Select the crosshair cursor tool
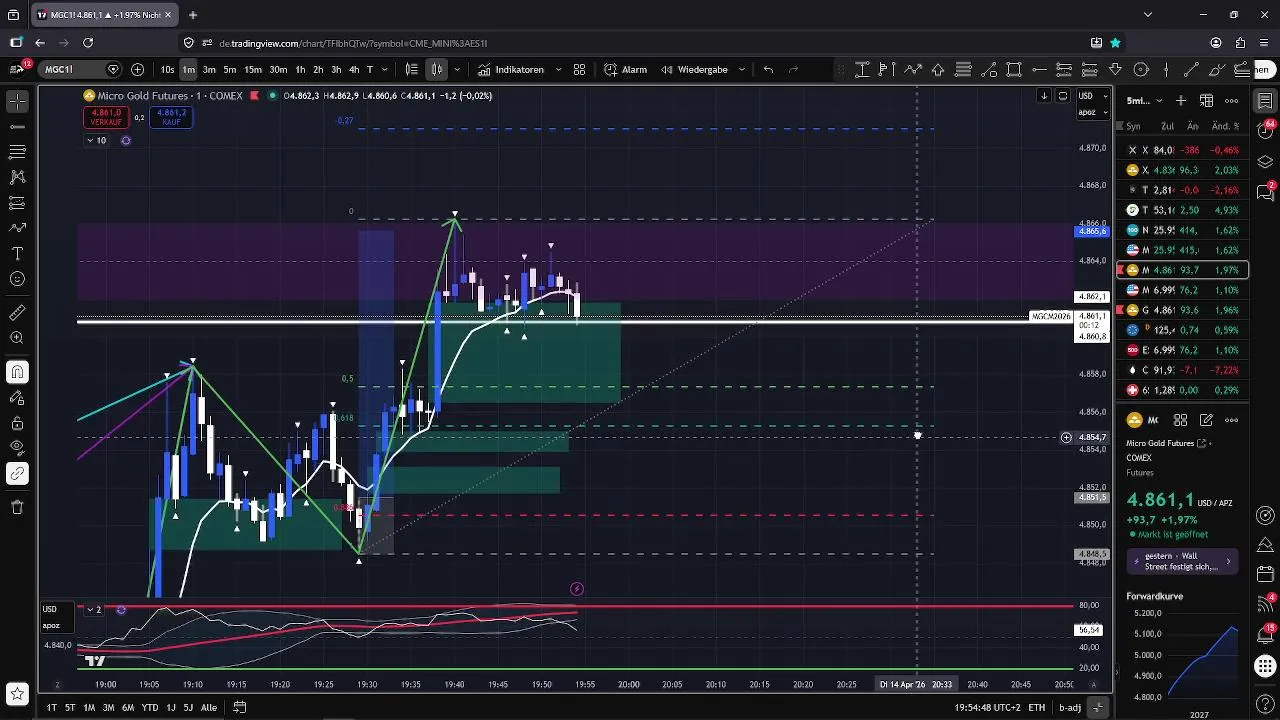1280x720 pixels. [x=17, y=102]
